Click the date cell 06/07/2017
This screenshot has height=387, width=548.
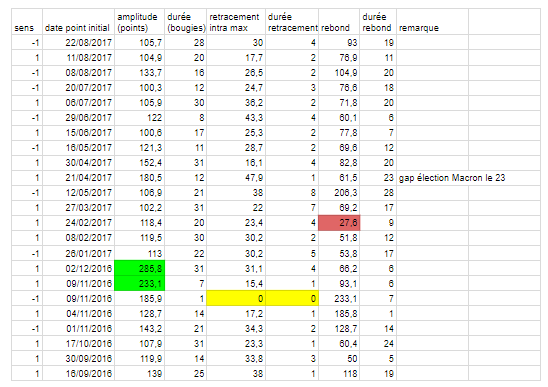pyautogui.click(x=79, y=103)
